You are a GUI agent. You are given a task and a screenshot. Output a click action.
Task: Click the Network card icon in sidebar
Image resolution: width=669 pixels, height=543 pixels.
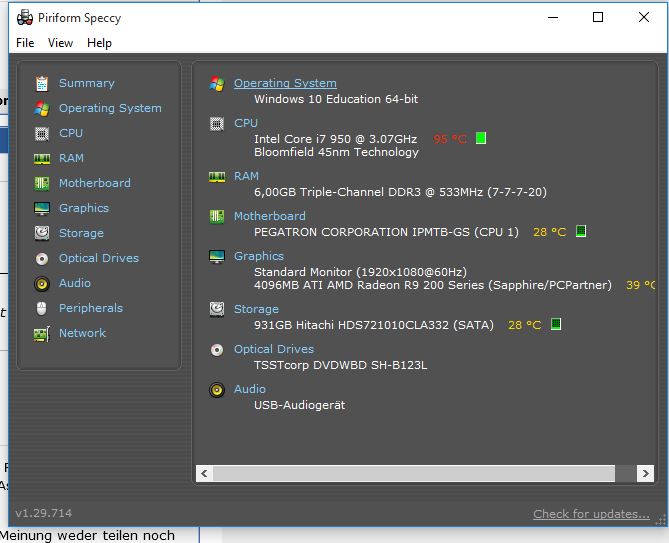click(42, 334)
